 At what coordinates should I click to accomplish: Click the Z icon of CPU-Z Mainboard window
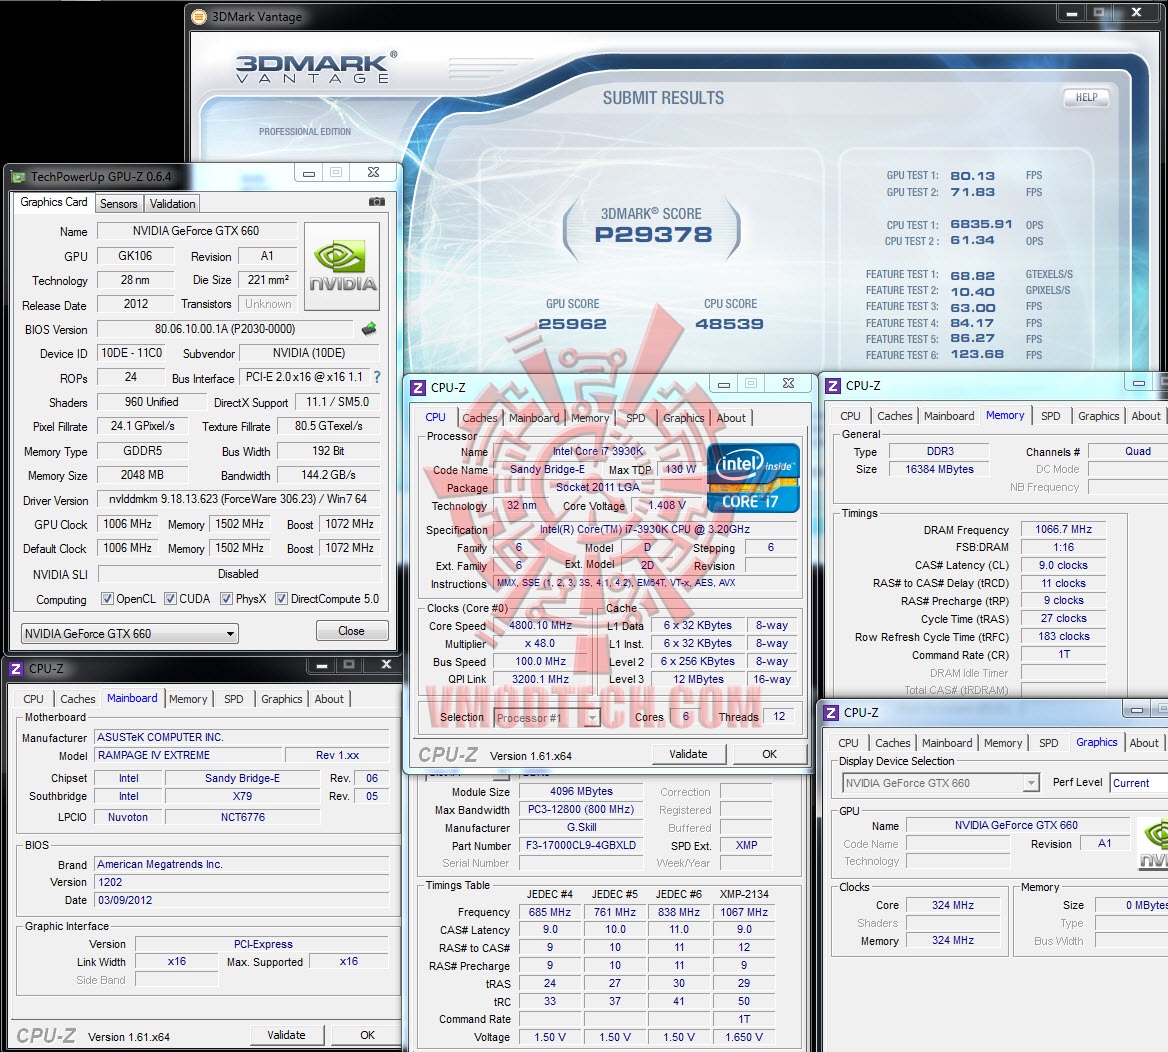click(x=16, y=668)
